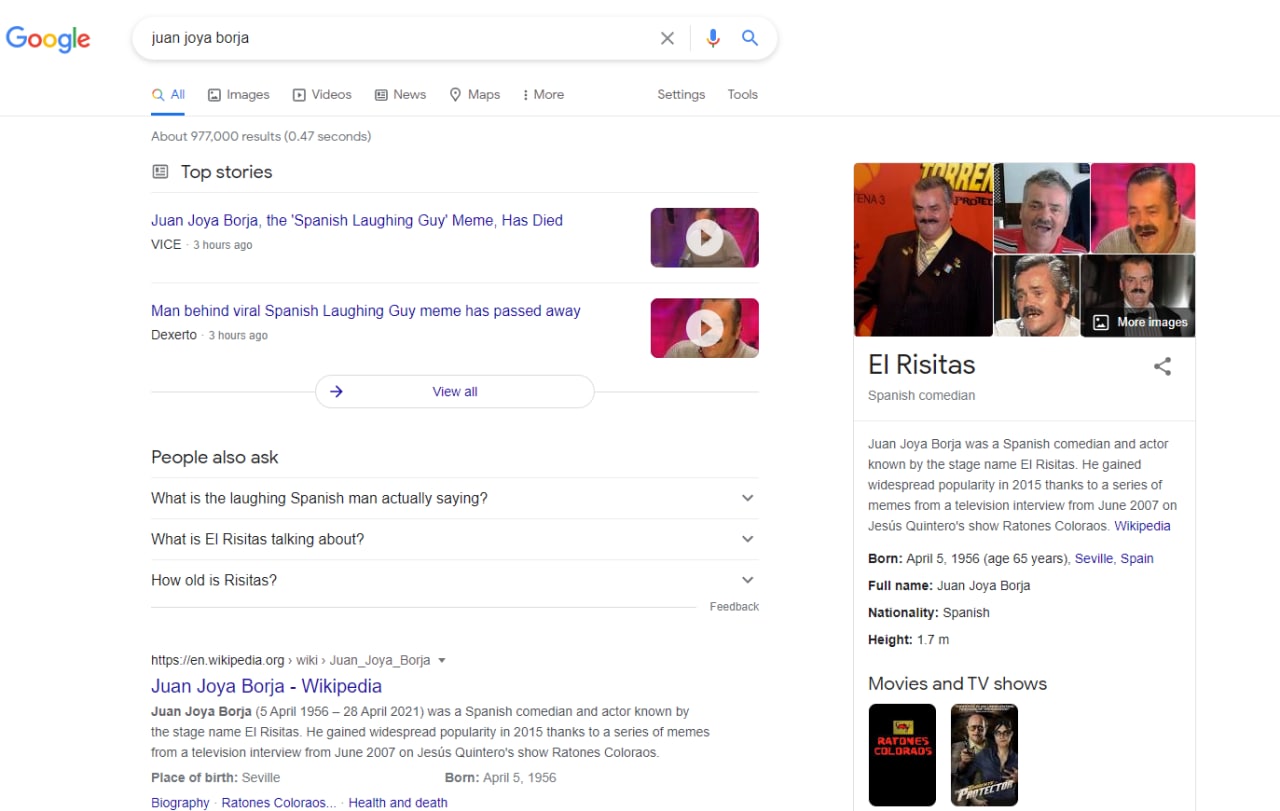Switch to the All tab
This screenshot has width=1280, height=811.
(x=168, y=95)
